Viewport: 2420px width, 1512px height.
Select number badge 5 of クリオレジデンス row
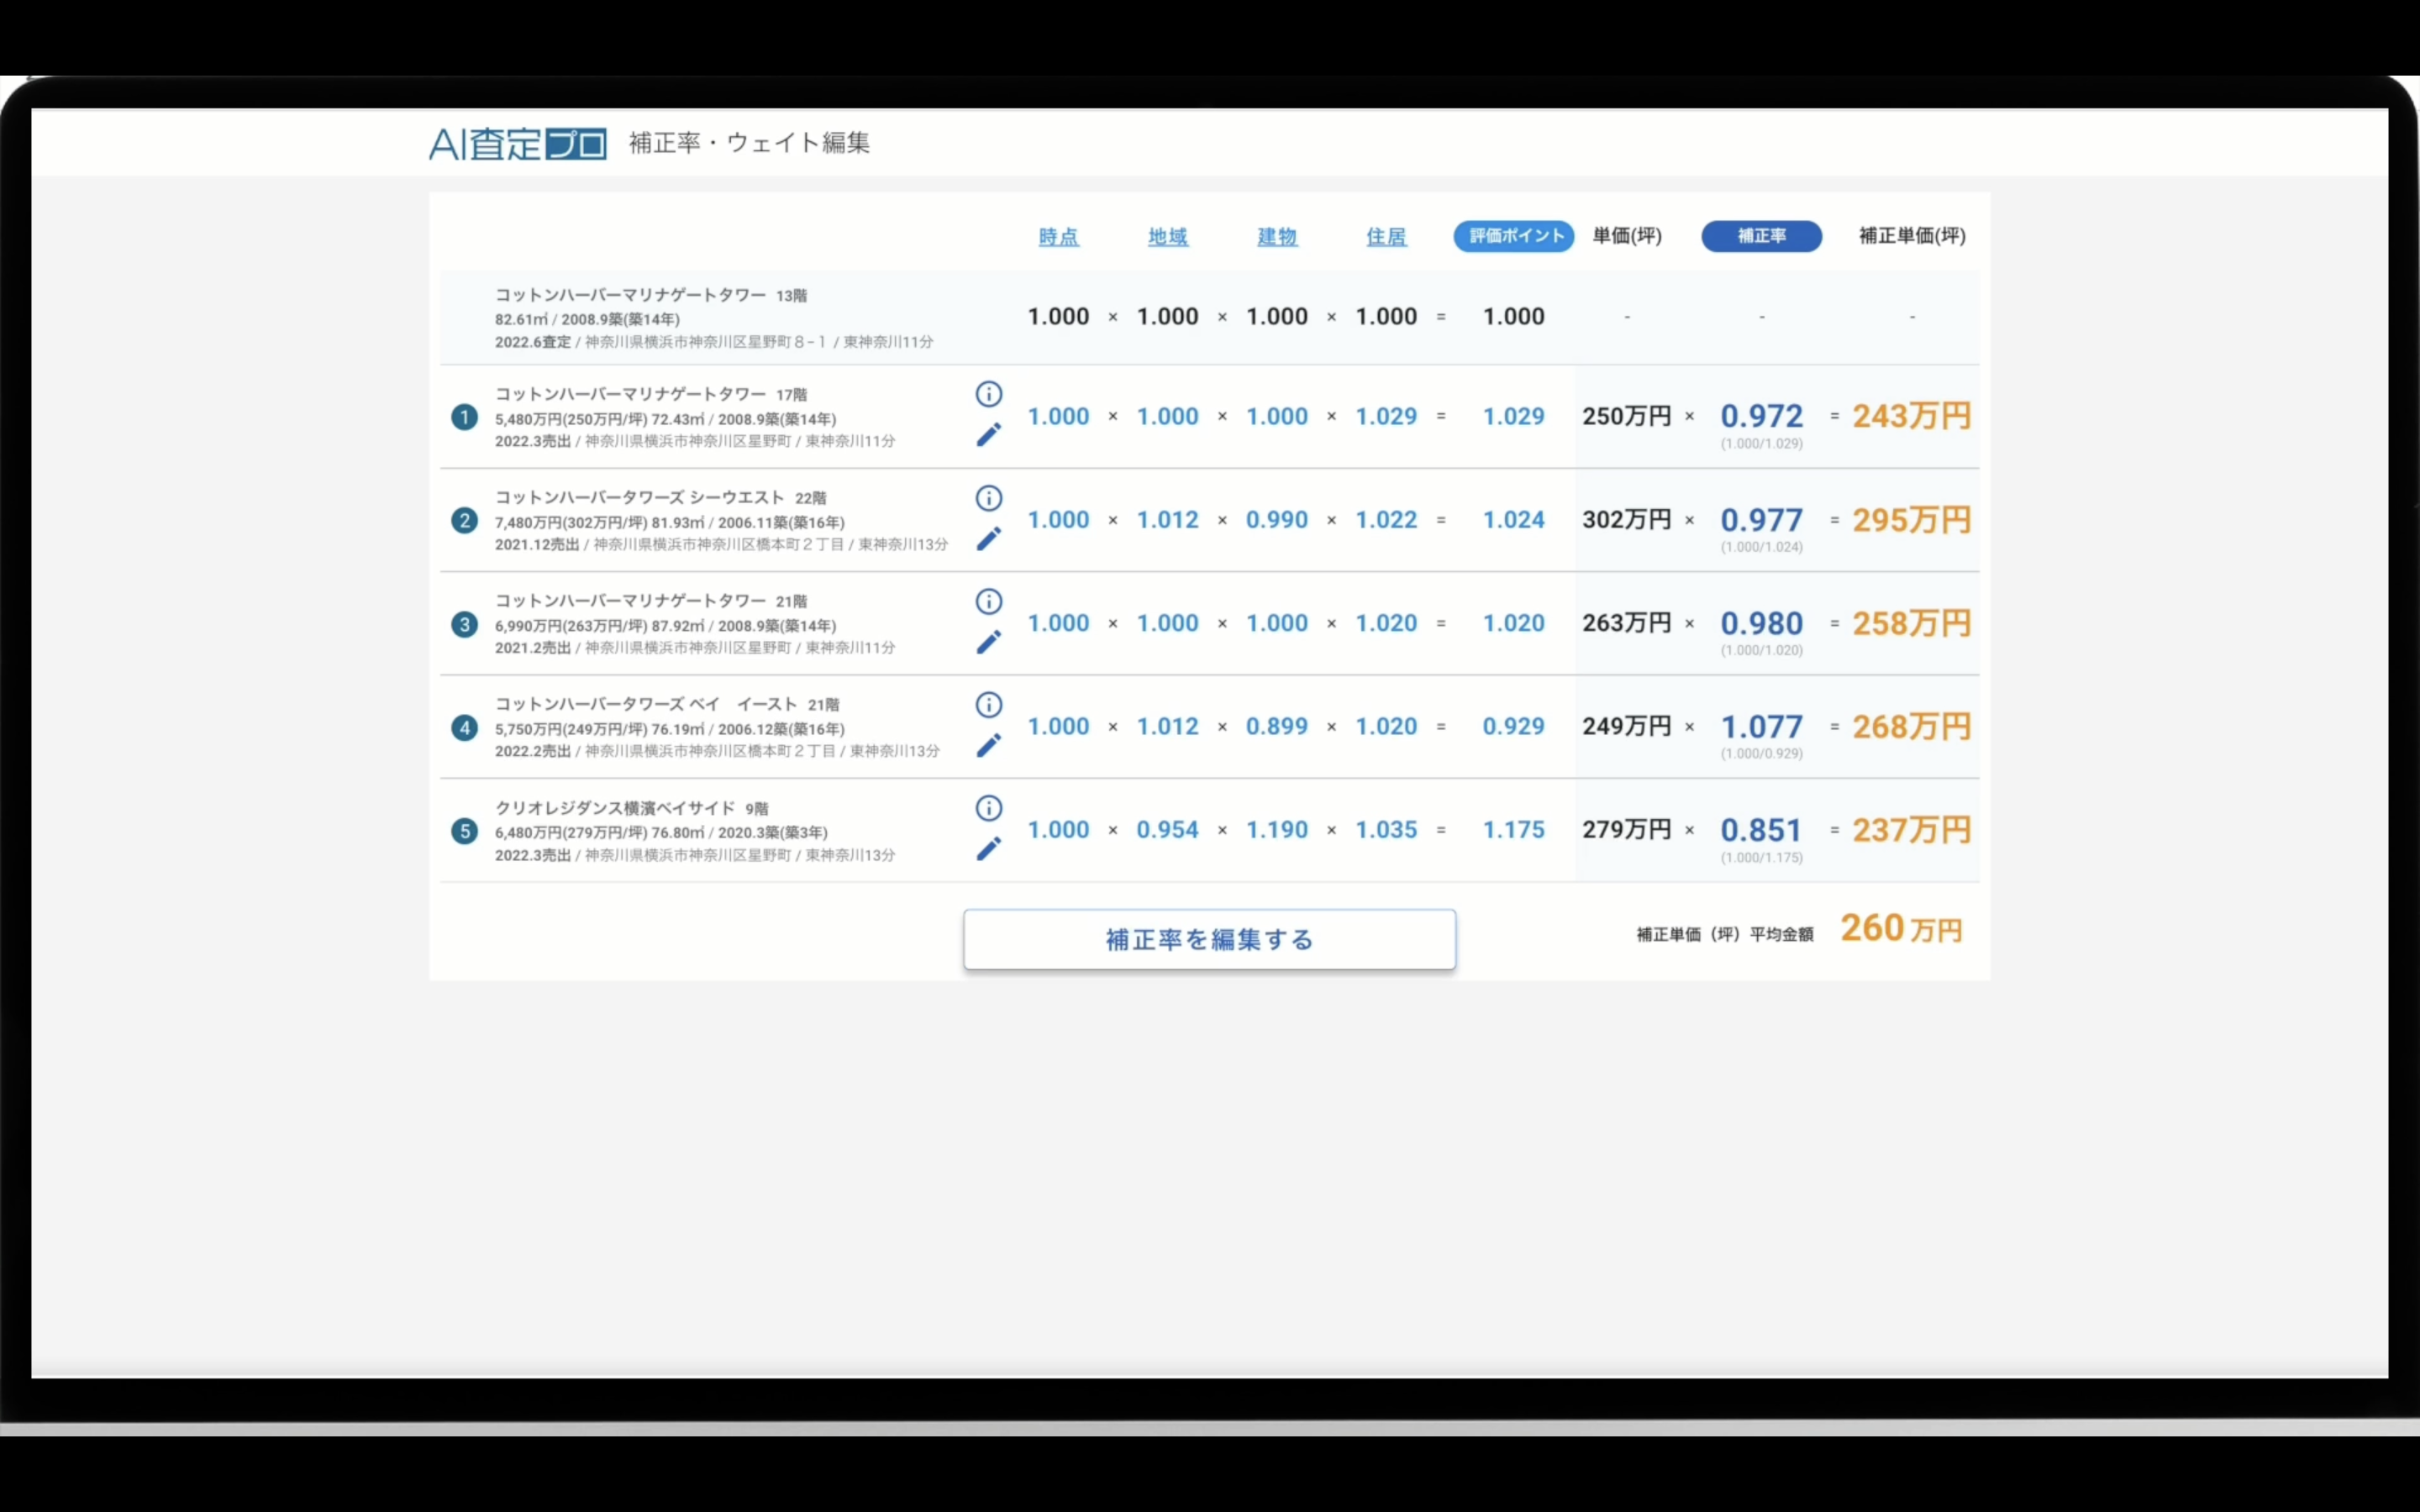(464, 831)
